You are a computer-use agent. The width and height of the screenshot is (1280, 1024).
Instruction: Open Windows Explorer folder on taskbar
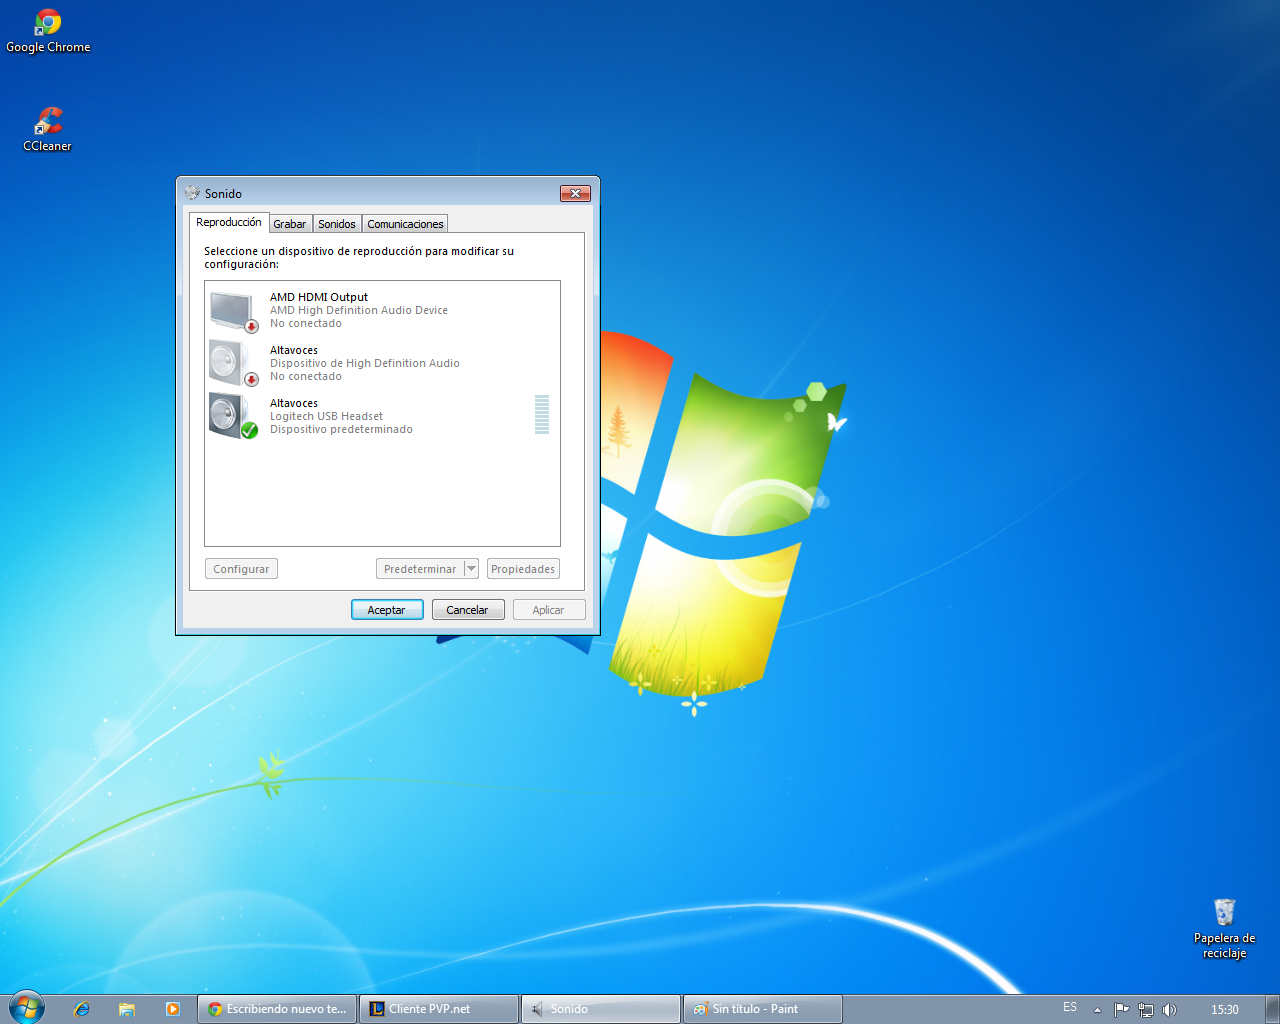click(x=127, y=1009)
